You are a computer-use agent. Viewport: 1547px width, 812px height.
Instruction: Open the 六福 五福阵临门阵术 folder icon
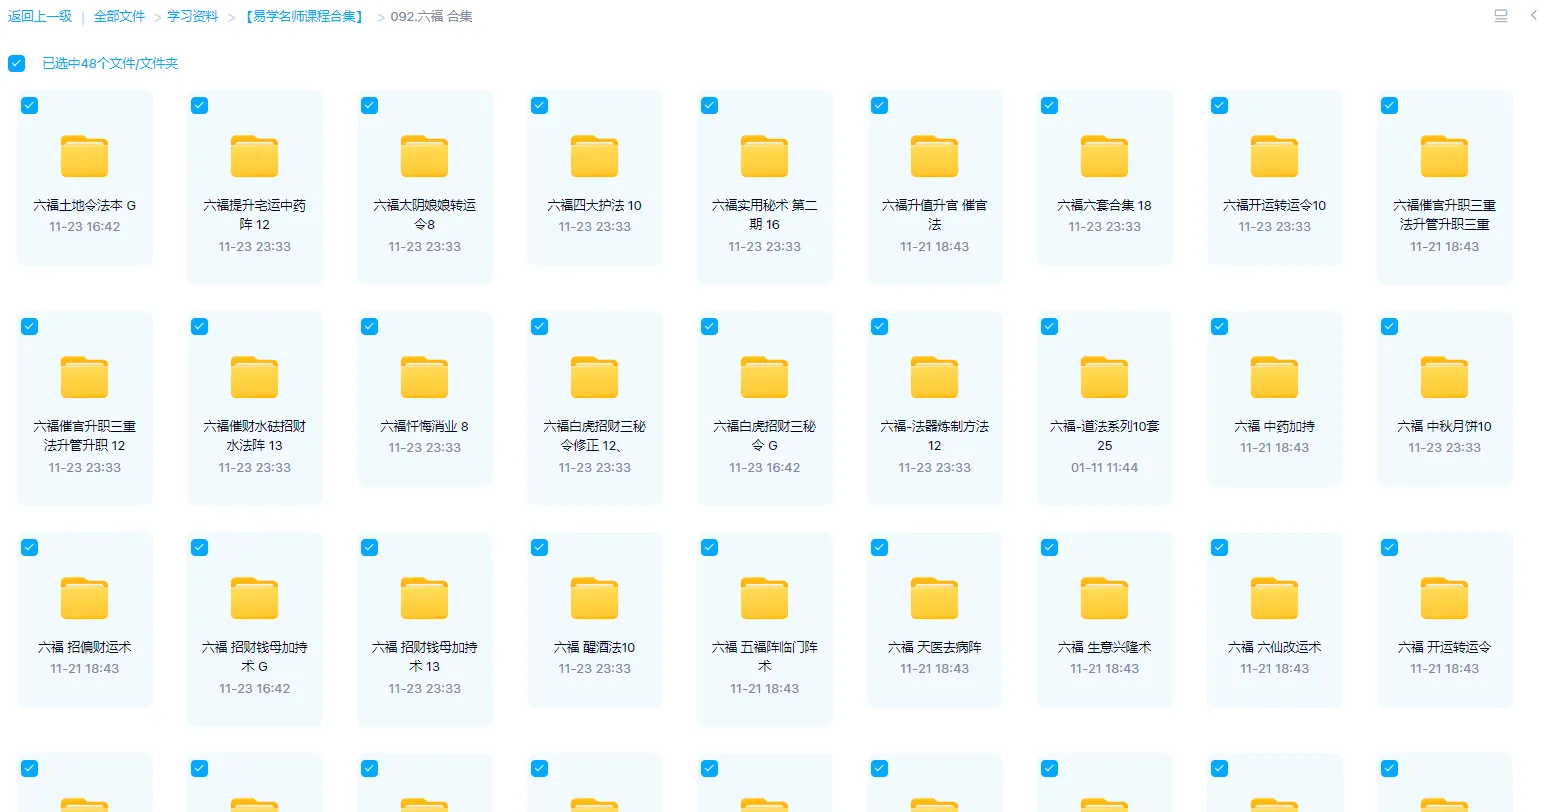click(765, 599)
